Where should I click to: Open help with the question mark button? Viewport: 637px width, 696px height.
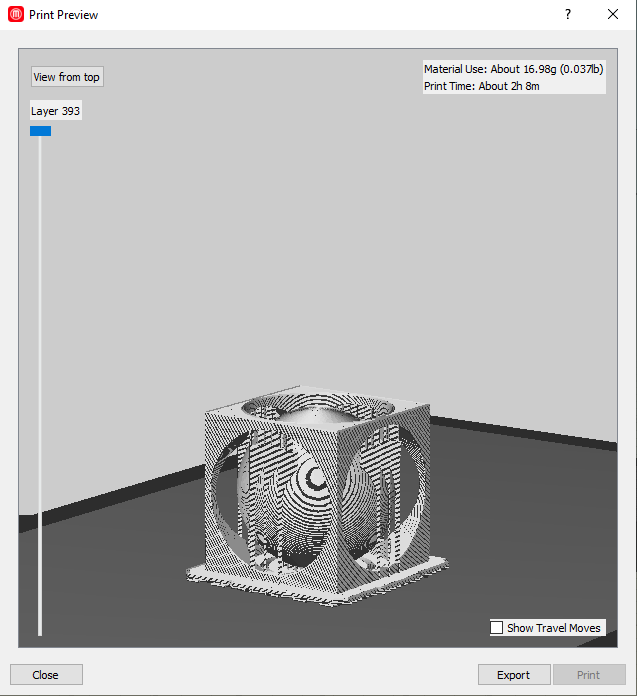[x=568, y=14]
